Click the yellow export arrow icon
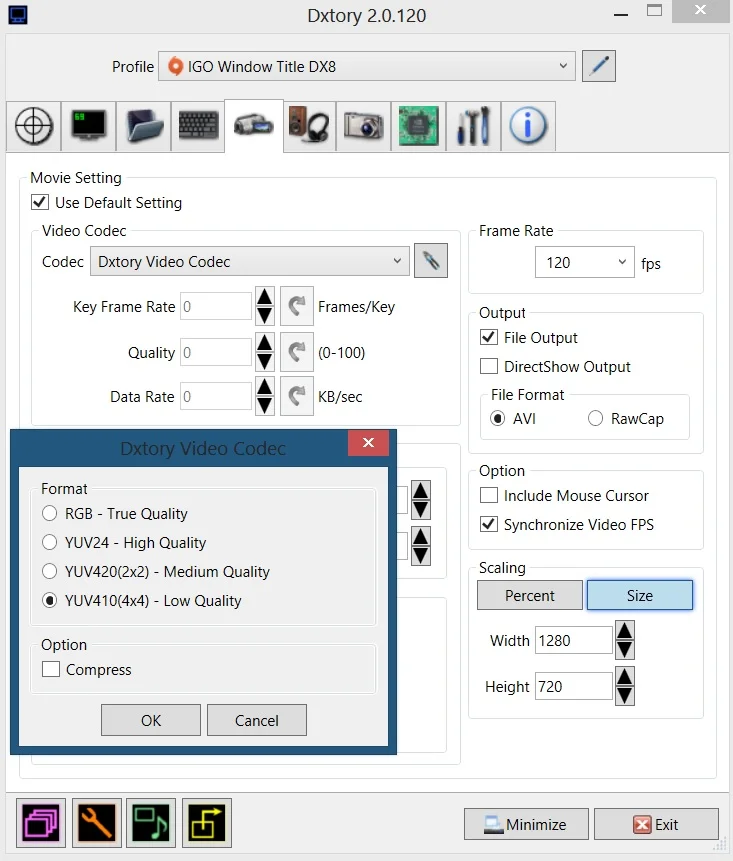This screenshot has height=861, width=733. tap(207, 823)
